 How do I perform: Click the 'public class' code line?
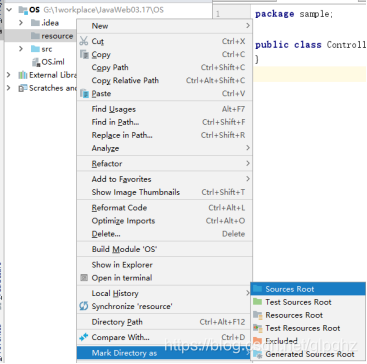[310, 45]
